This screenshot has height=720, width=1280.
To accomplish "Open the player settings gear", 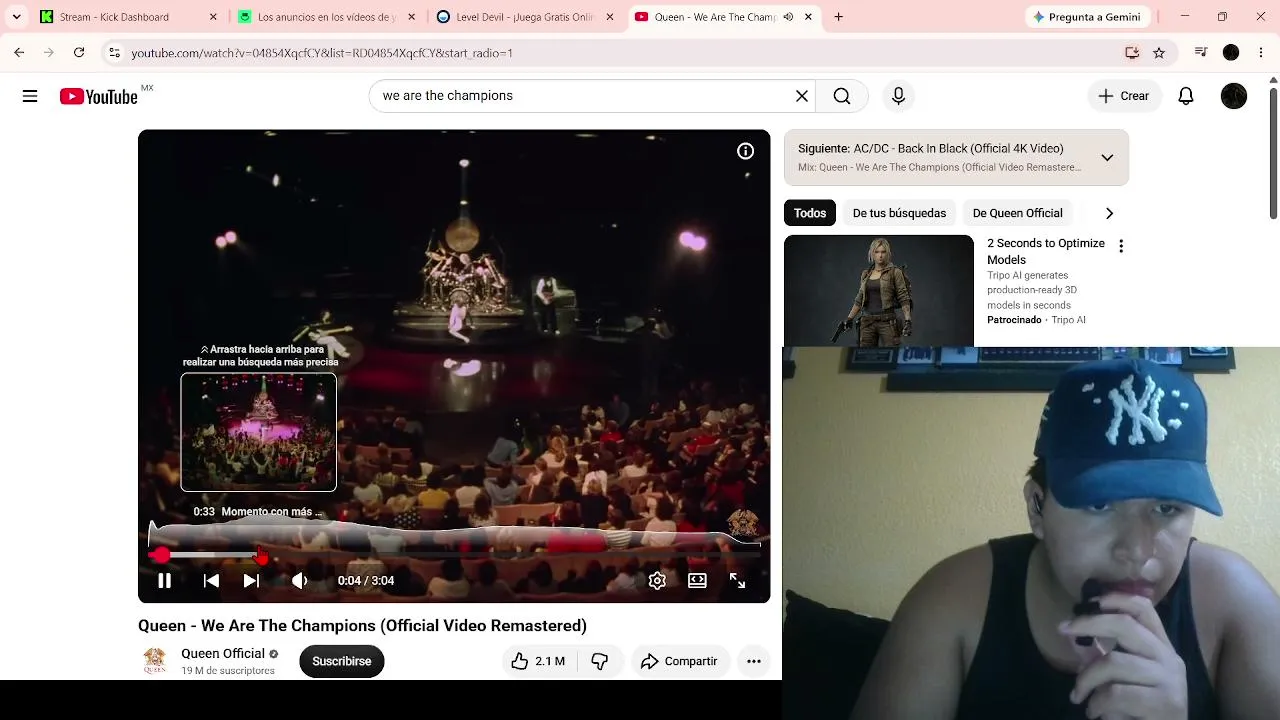I will tap(657, 580).
